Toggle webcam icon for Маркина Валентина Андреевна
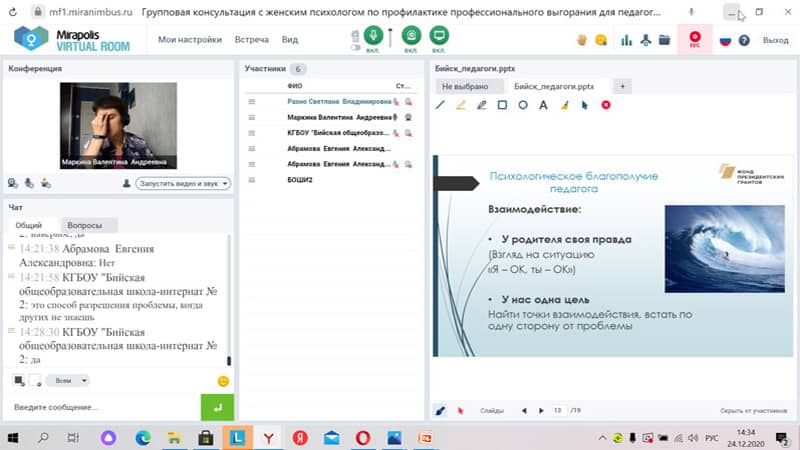This screenshot has height=450, width=800. pyautogui.click(x=408, y=117)
